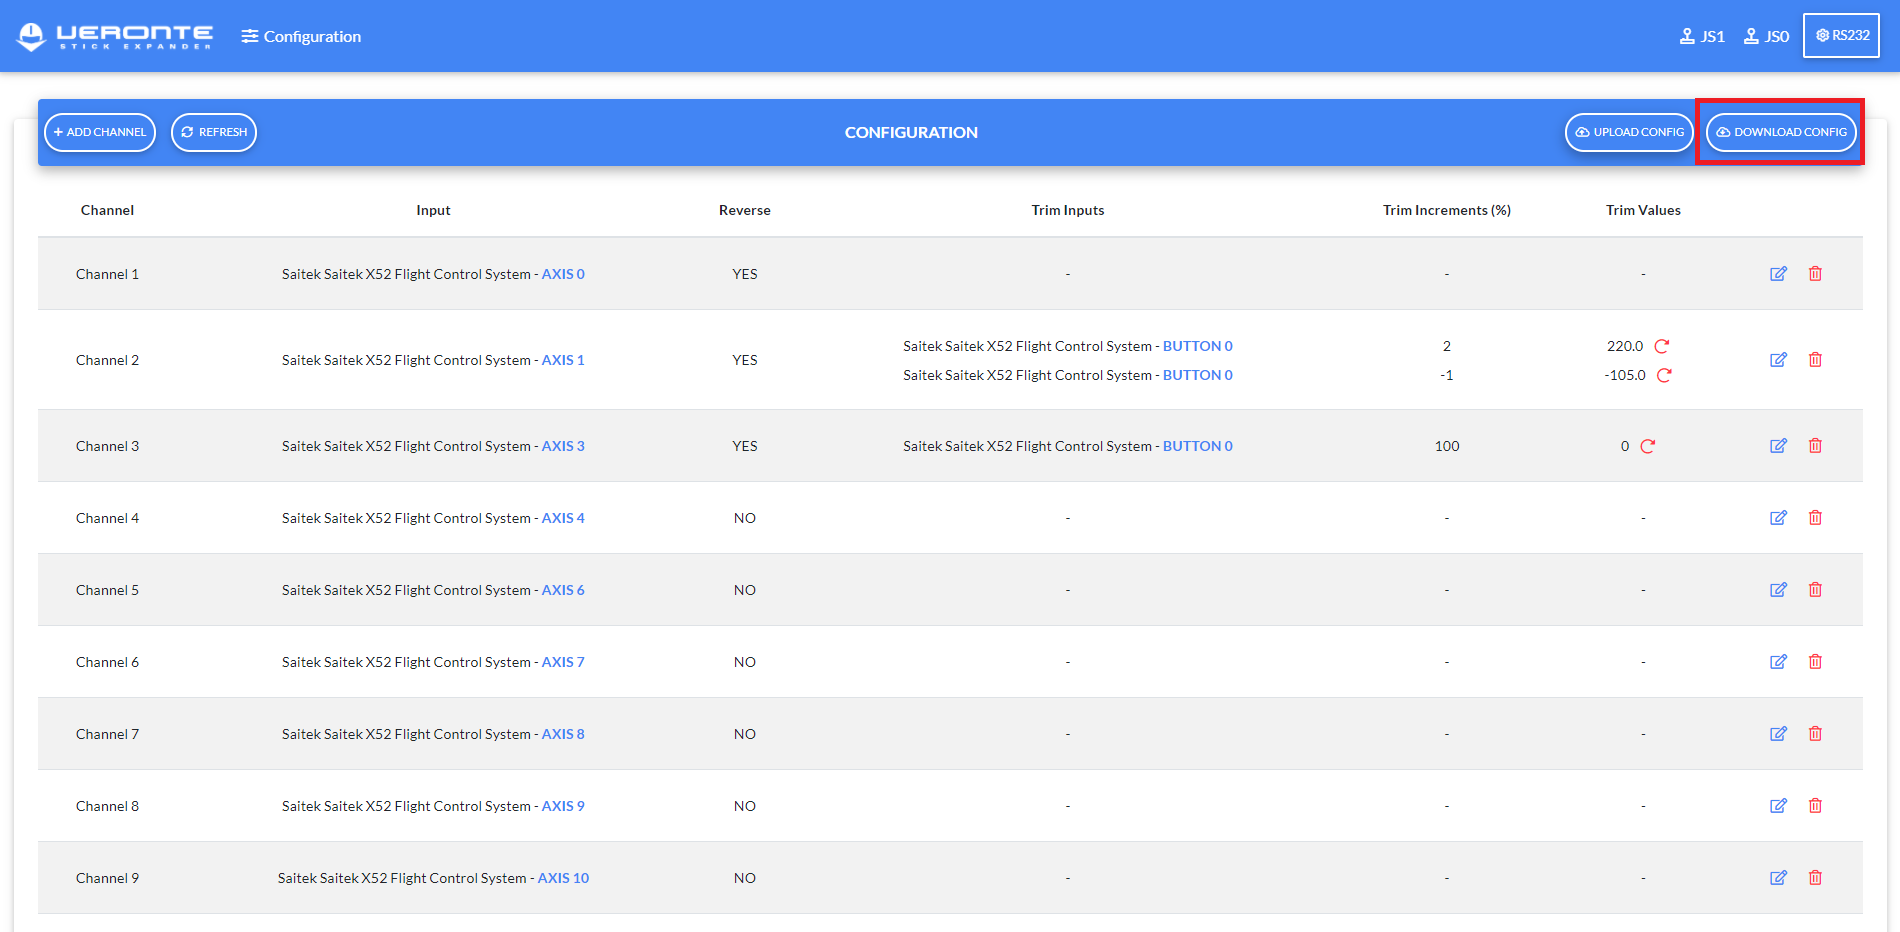Add a new channel

(100, 132)
